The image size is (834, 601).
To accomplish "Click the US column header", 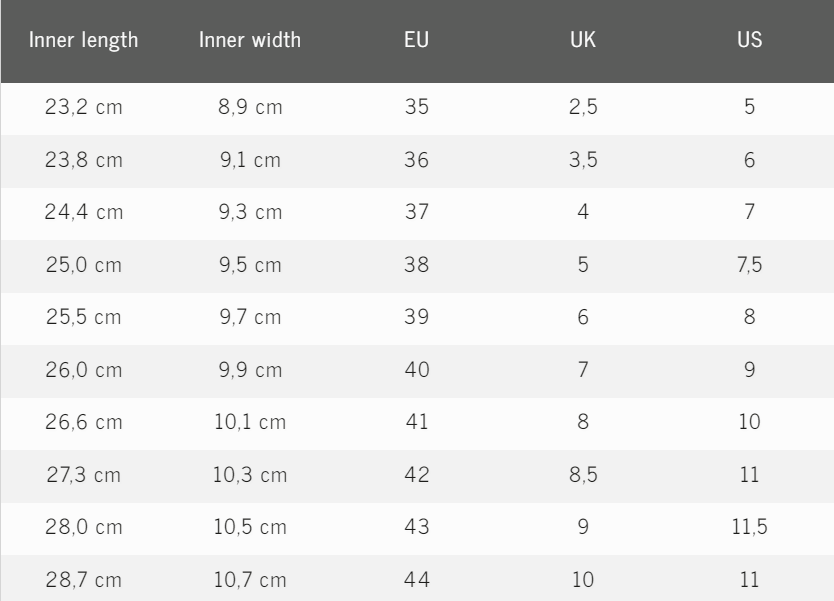I will coord(749,42).
